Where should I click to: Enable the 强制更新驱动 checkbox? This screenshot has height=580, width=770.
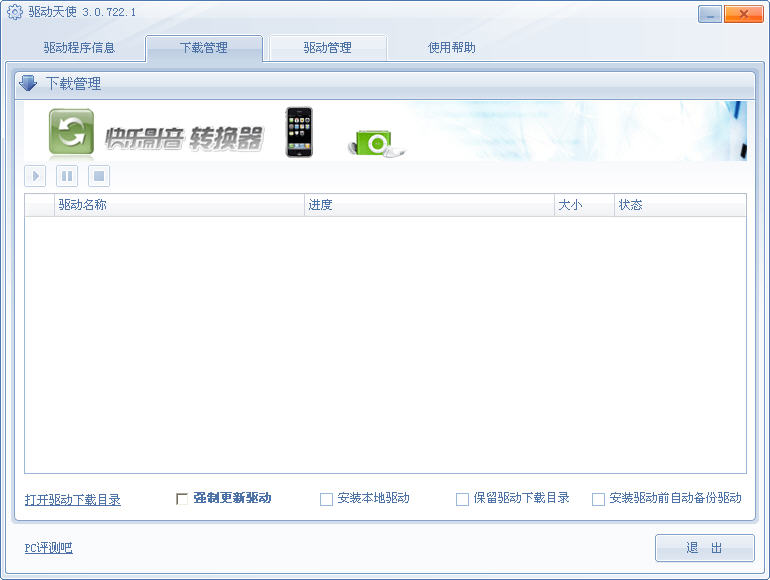click(182, 499)
